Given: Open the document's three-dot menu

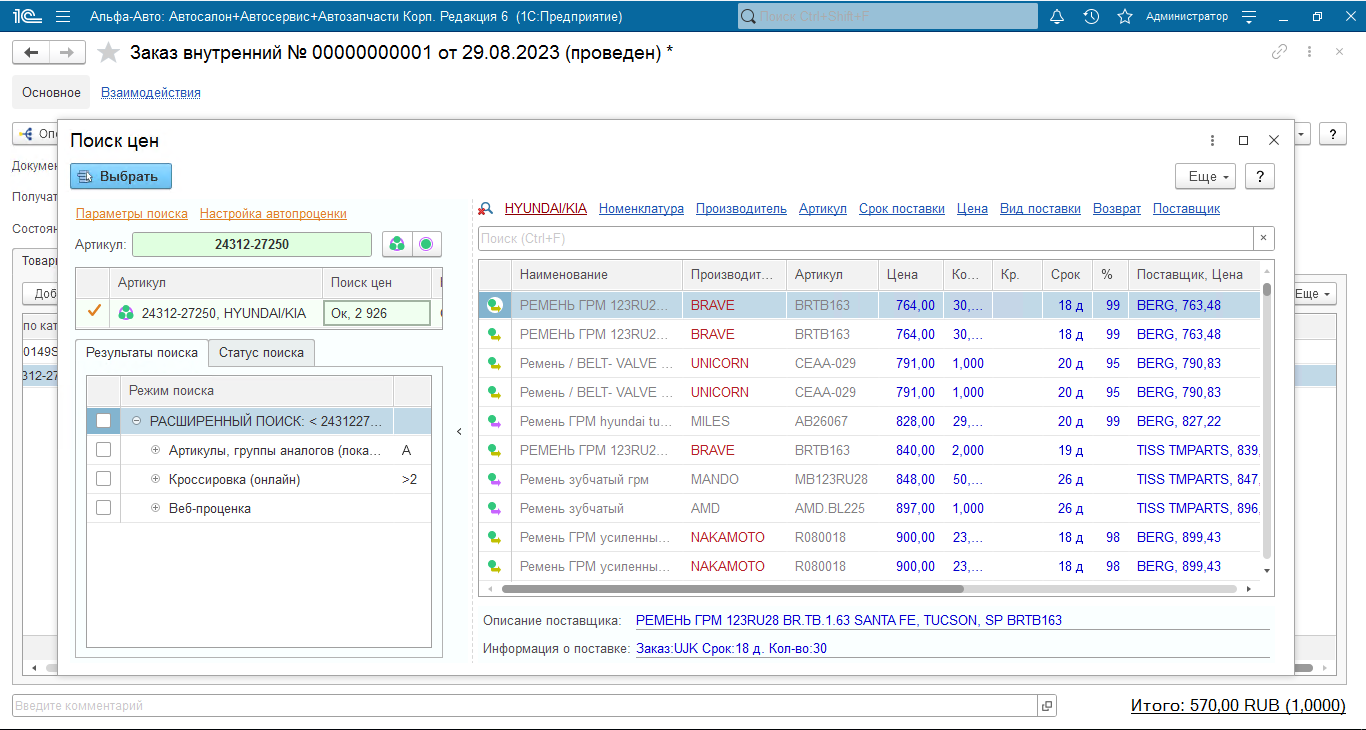Looking at the screenshot, I should click(x=1309, y=53).
